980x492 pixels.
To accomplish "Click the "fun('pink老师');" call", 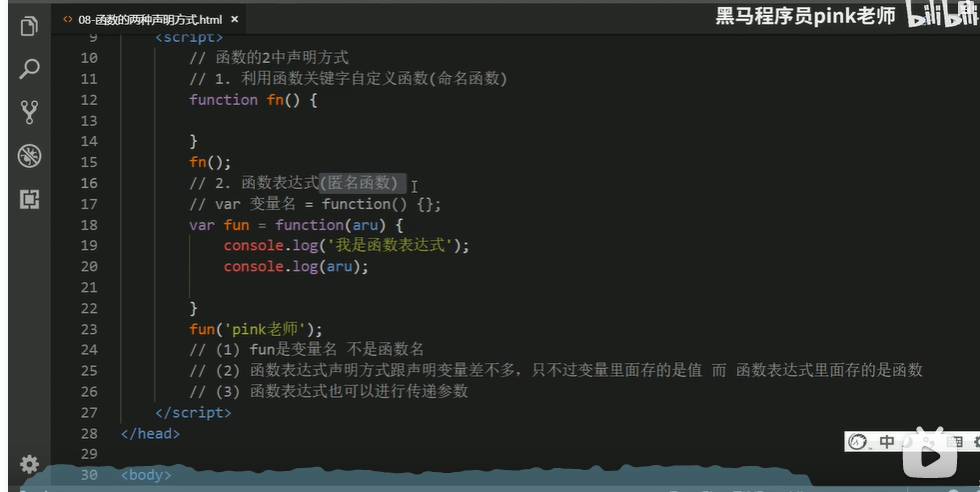I will tap(256, 329).
